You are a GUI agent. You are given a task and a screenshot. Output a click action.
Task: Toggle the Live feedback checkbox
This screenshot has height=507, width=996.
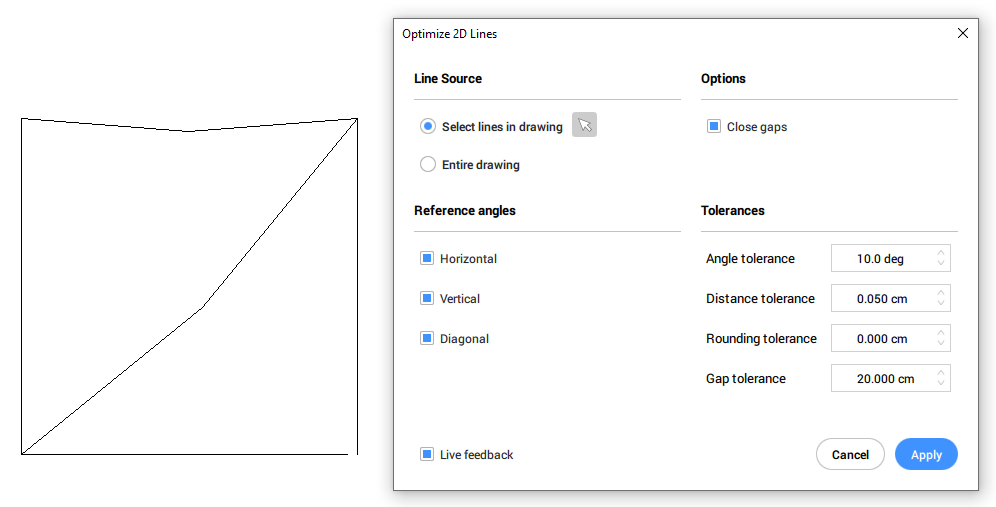(427, 455)
